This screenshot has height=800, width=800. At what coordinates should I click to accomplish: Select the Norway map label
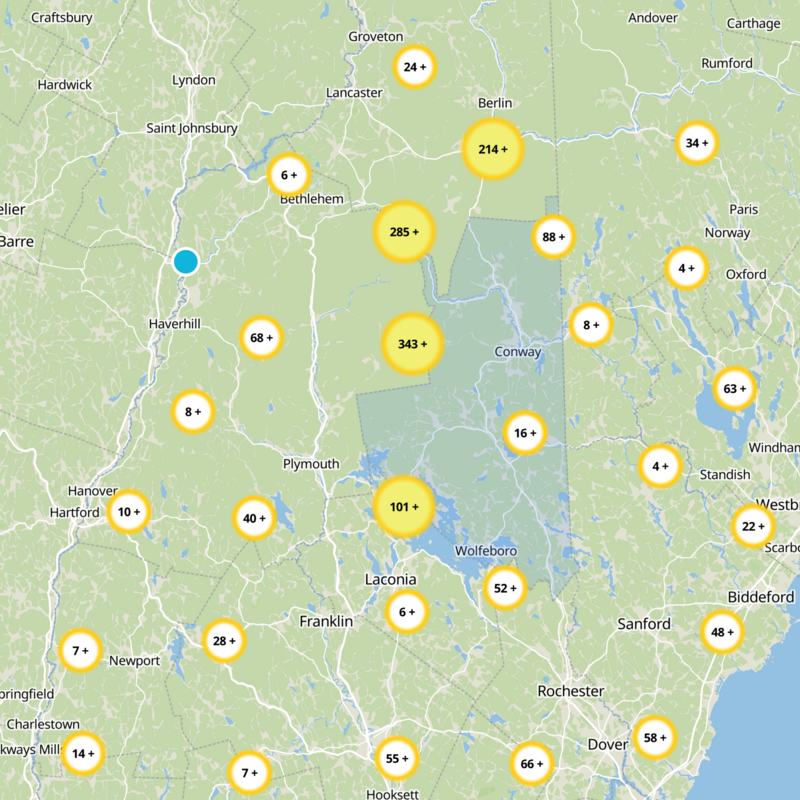[x=727, y=233]
